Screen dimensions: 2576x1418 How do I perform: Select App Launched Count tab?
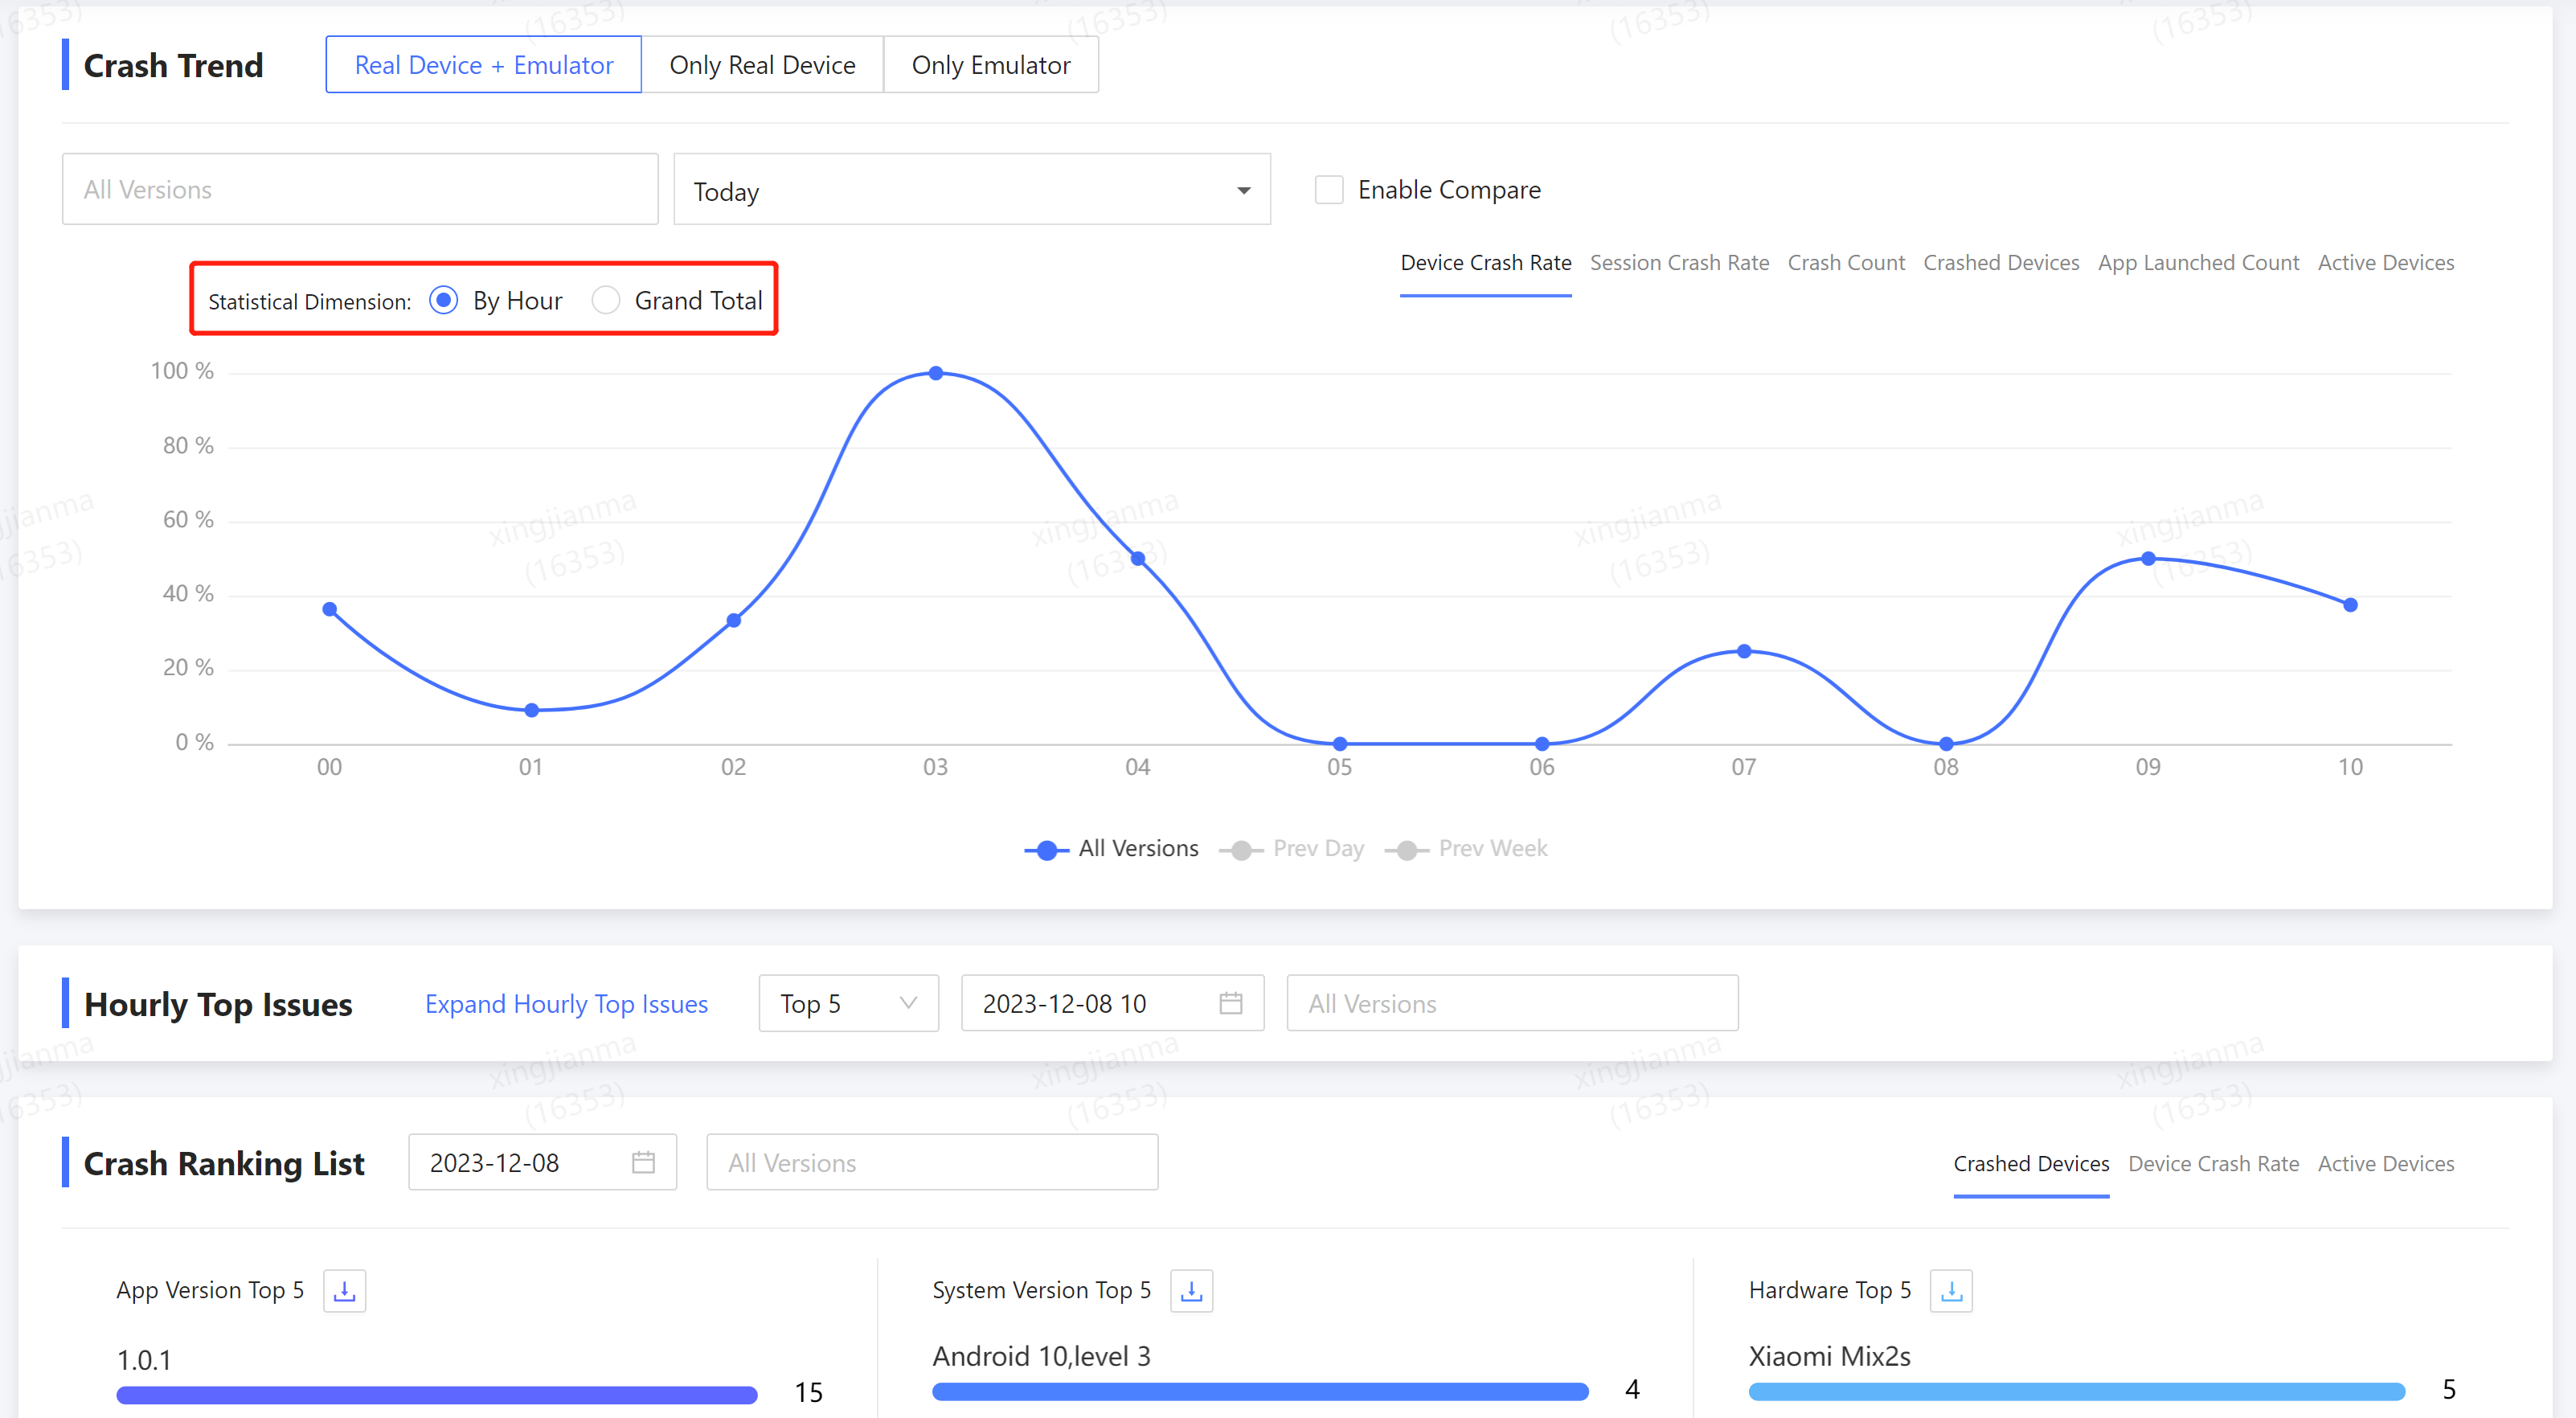tap(2198, 263)
